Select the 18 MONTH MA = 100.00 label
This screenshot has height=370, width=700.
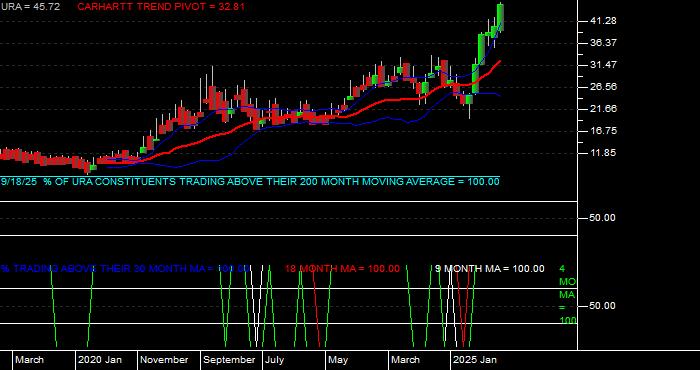pos(342,269)
